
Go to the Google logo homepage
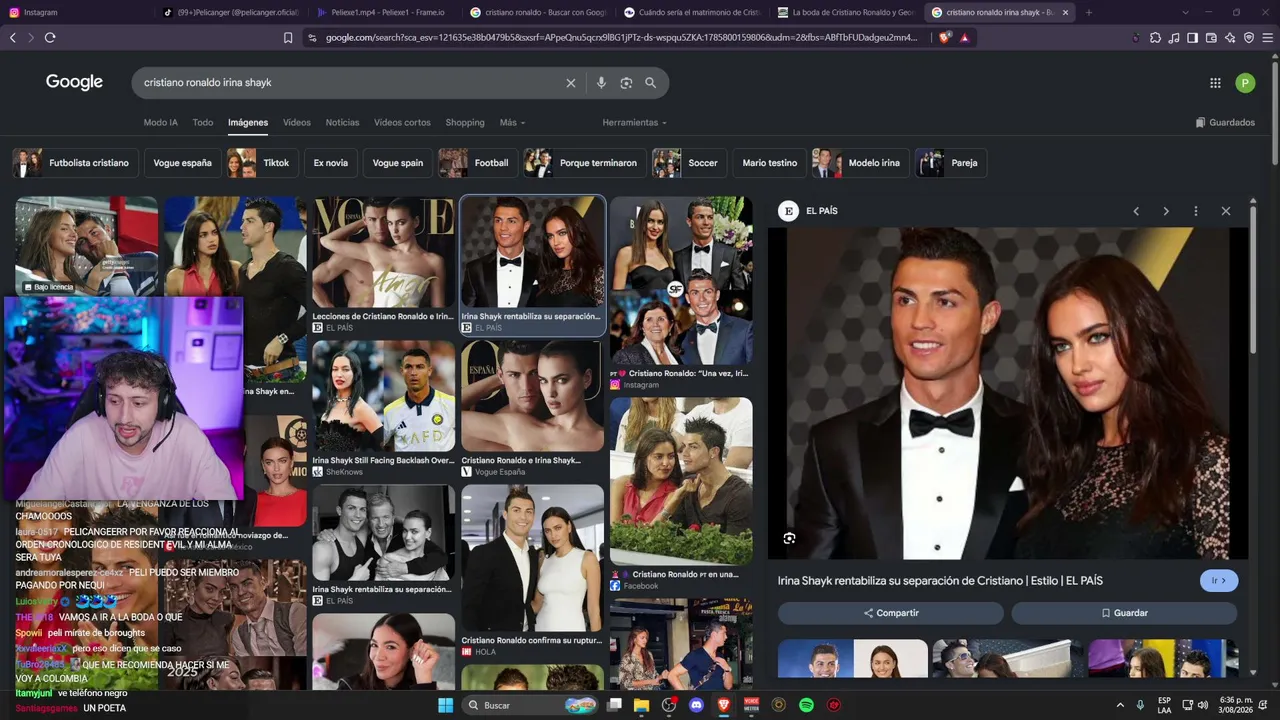(74, 82)
